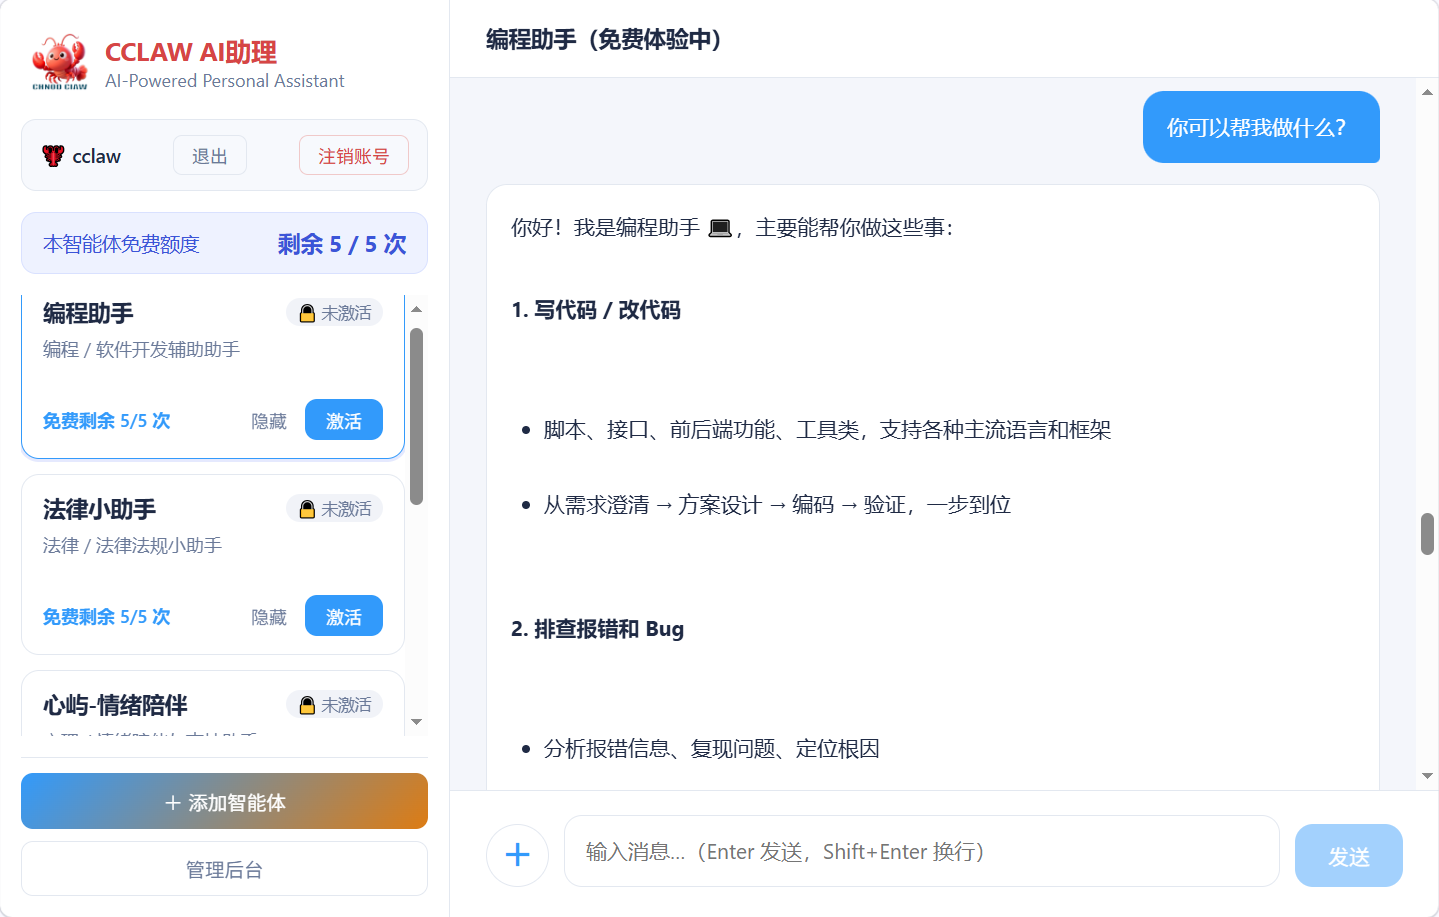Image resolution: width=1439 pixels, height=917 pixels.
Task: Click the laptop emoji in the greeting
Action: click(x=720, y=228)
